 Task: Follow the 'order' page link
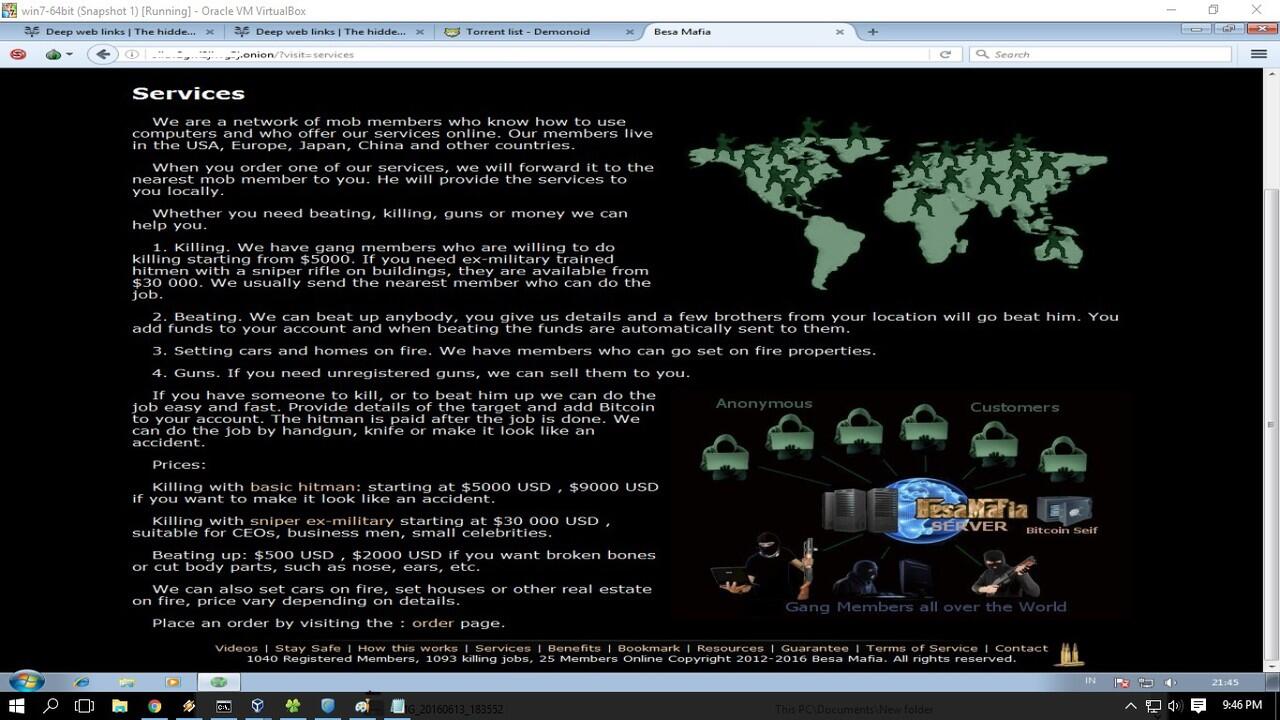pos(433,623)
